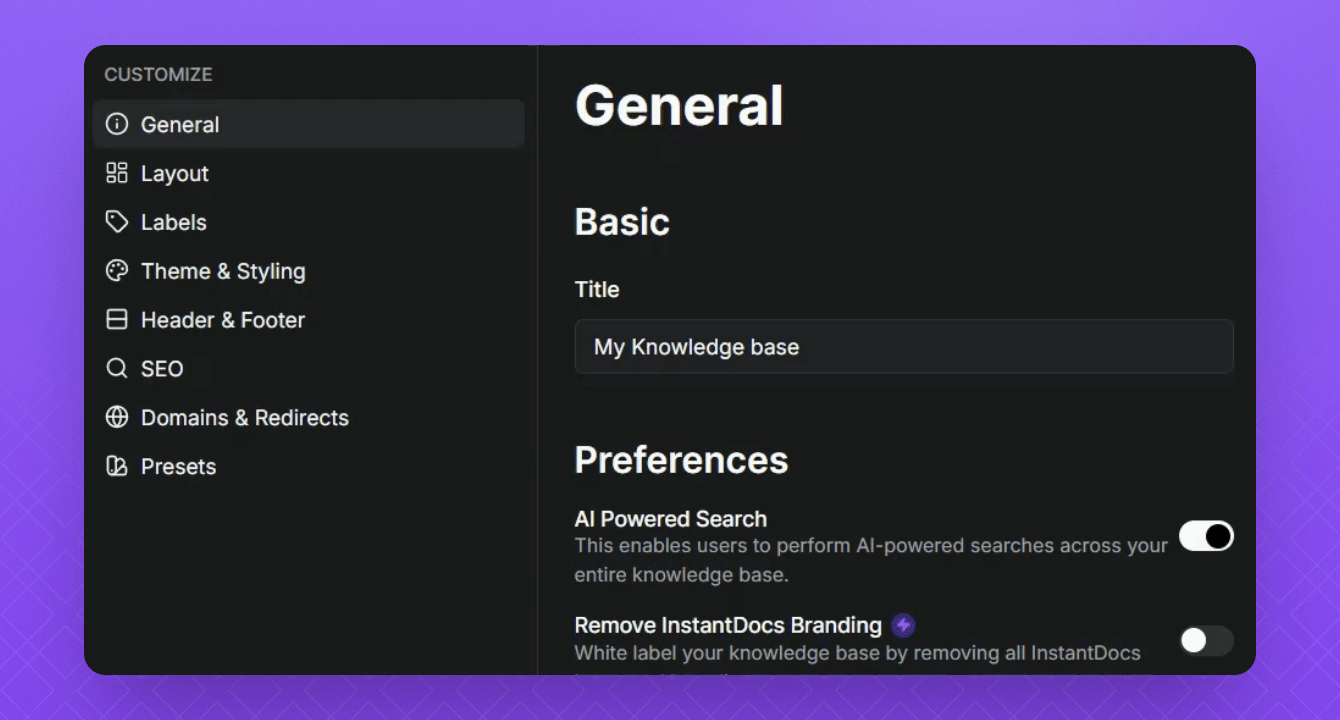Click the panel icon beside Header & Footer
Viewport: 1340px width, 720px height.
[117, 320]
